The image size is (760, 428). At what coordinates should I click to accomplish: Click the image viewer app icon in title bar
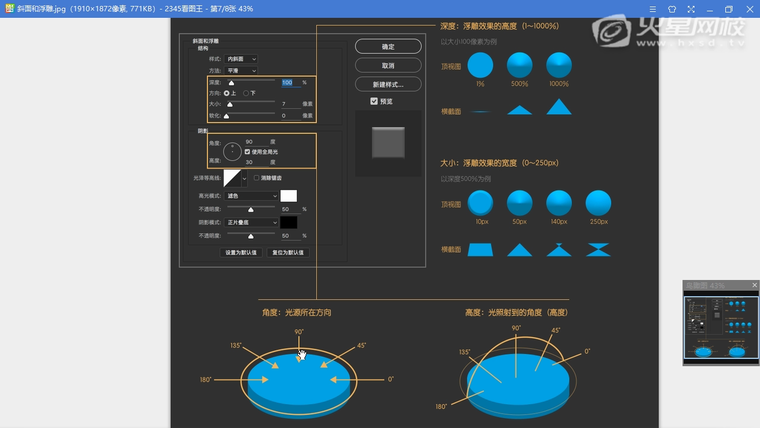tap(8, 9)
